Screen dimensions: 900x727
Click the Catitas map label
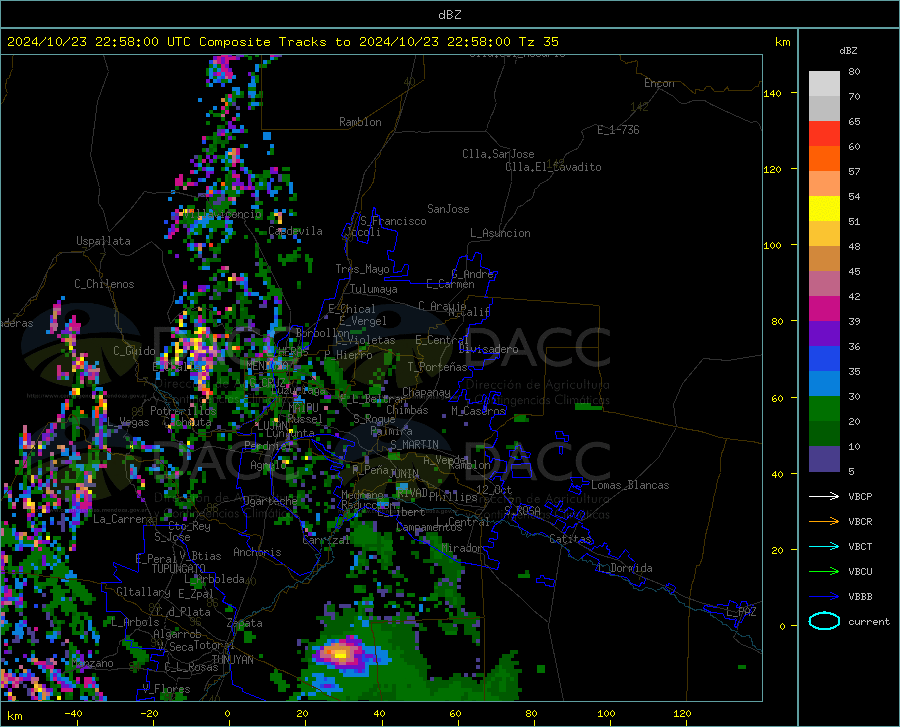click(571, 539)
